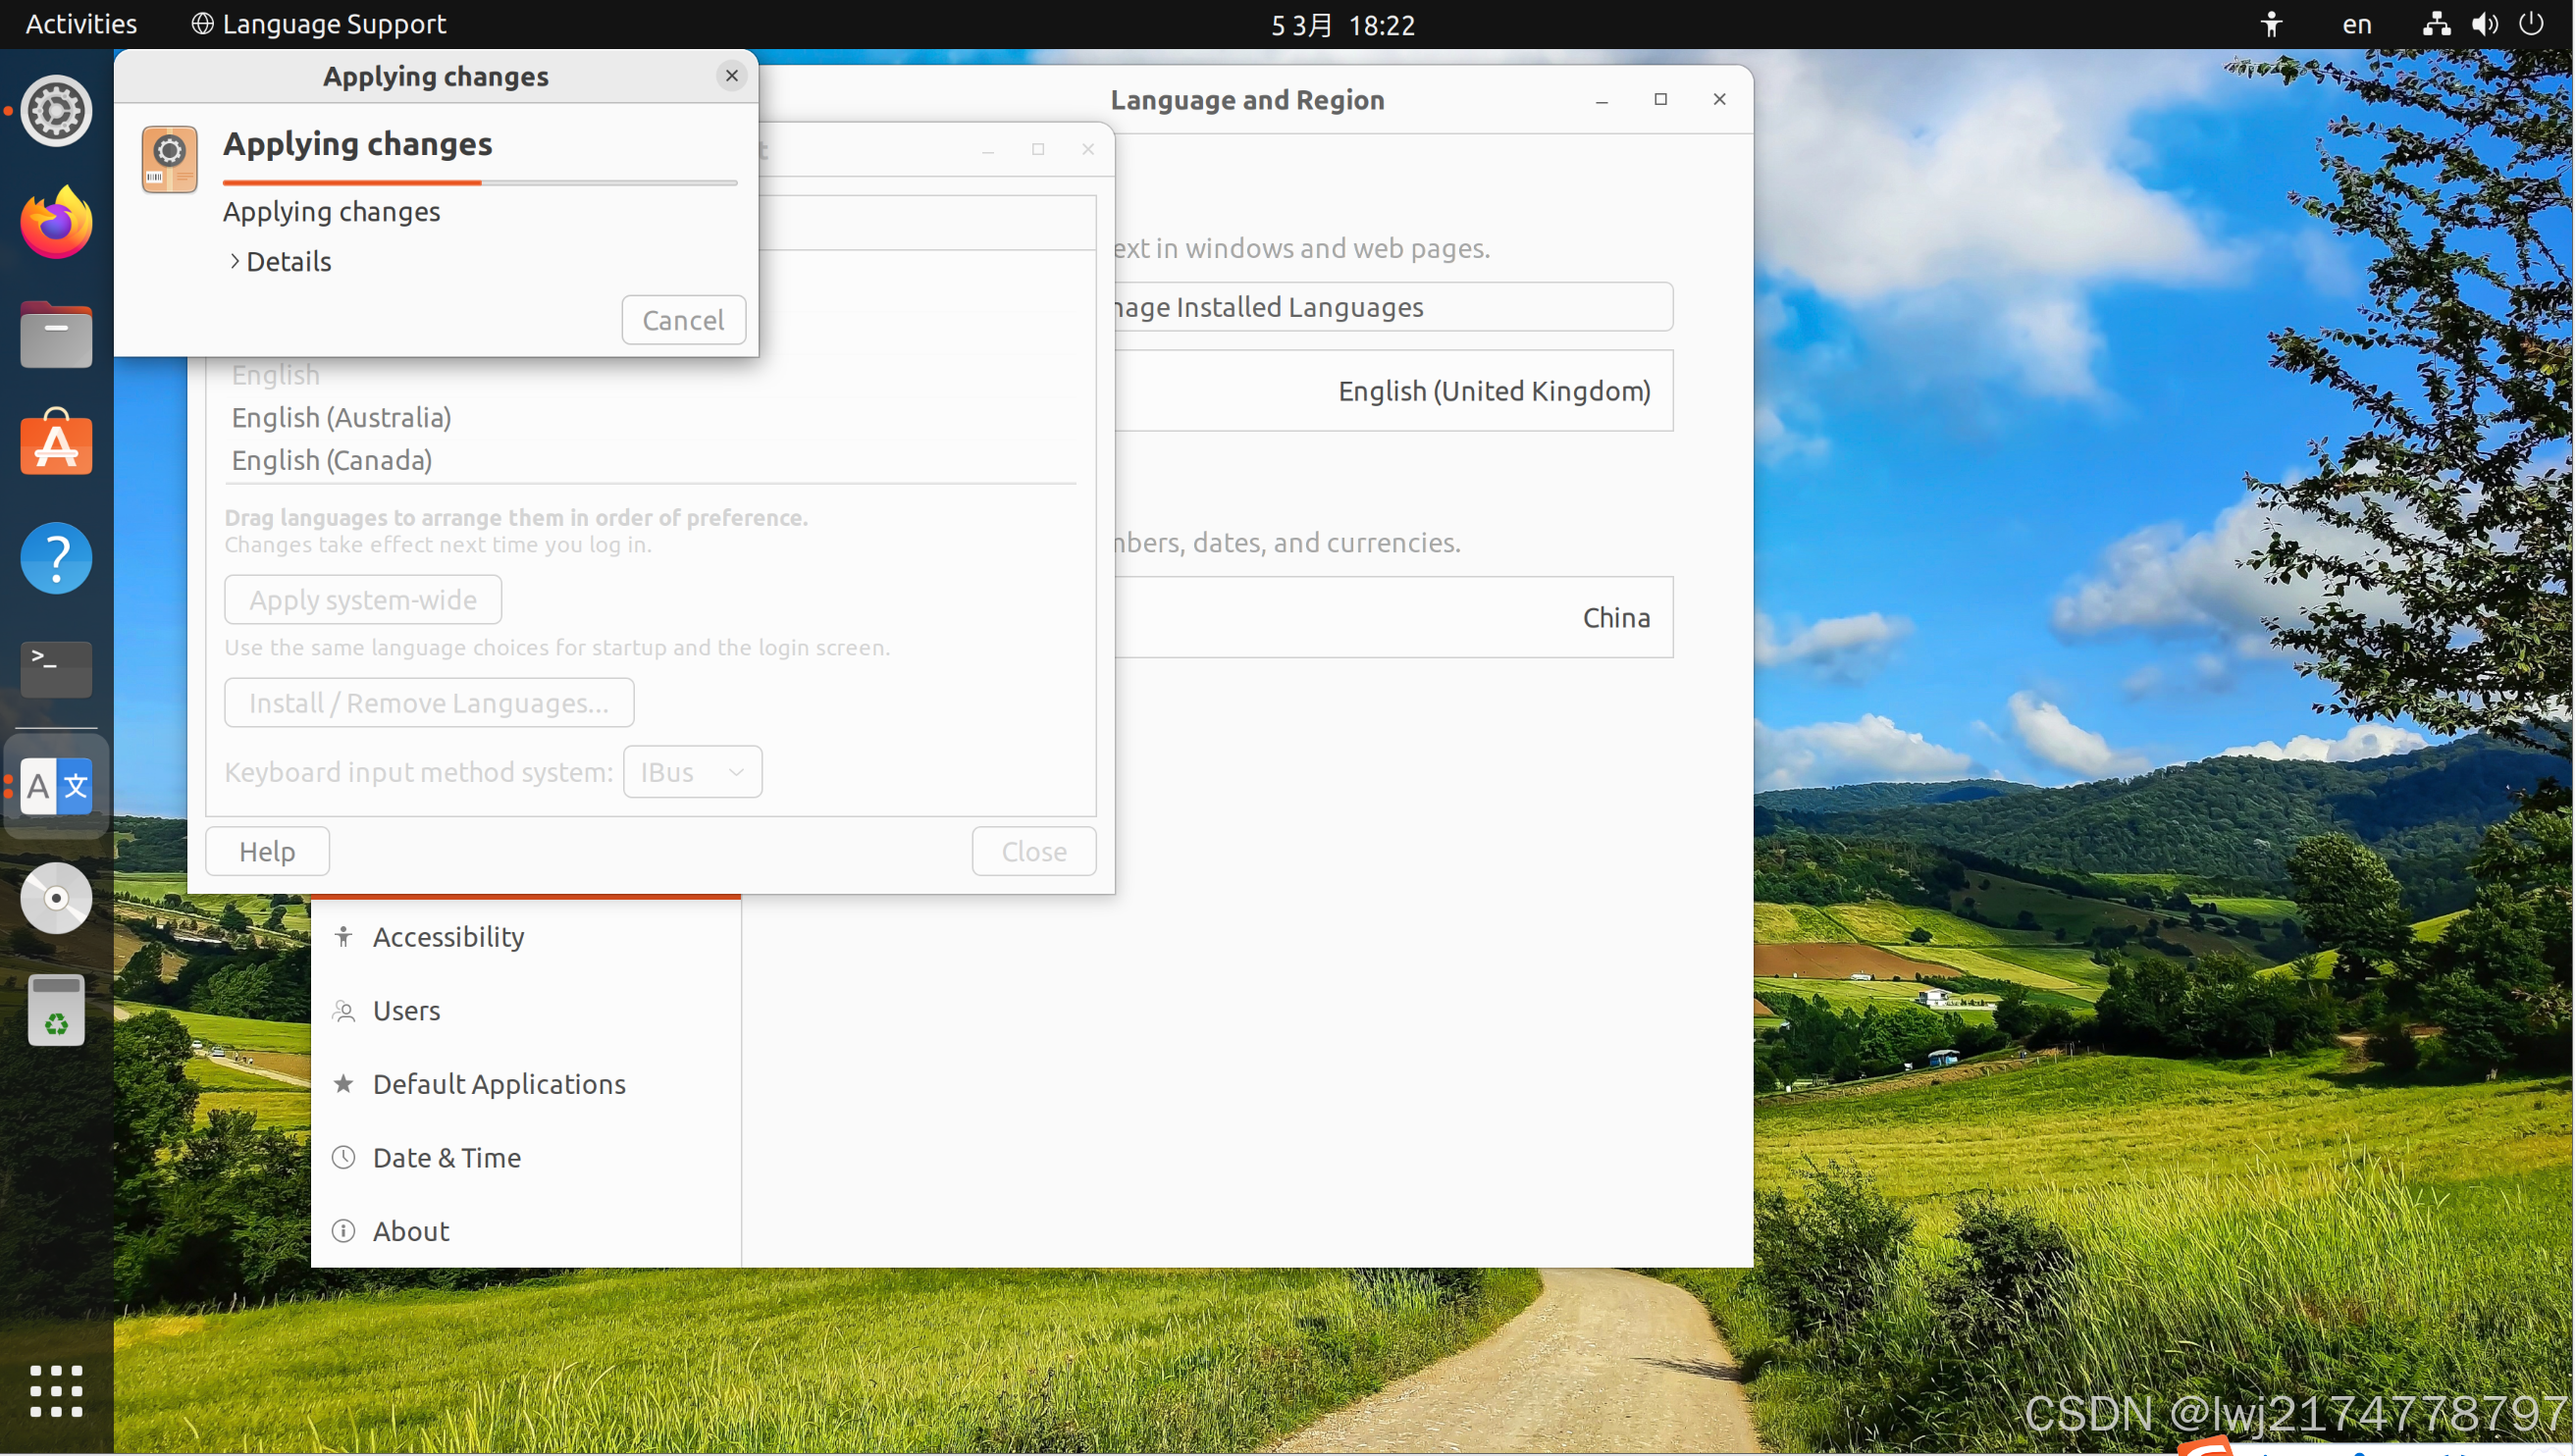The image size is (2575, 1456).
Task: Click Apply system-wide button
Action: (x=363, y=600)
